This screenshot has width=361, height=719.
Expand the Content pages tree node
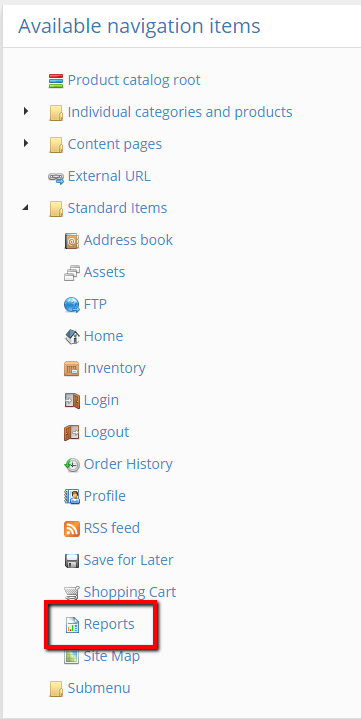click(26, 143)
